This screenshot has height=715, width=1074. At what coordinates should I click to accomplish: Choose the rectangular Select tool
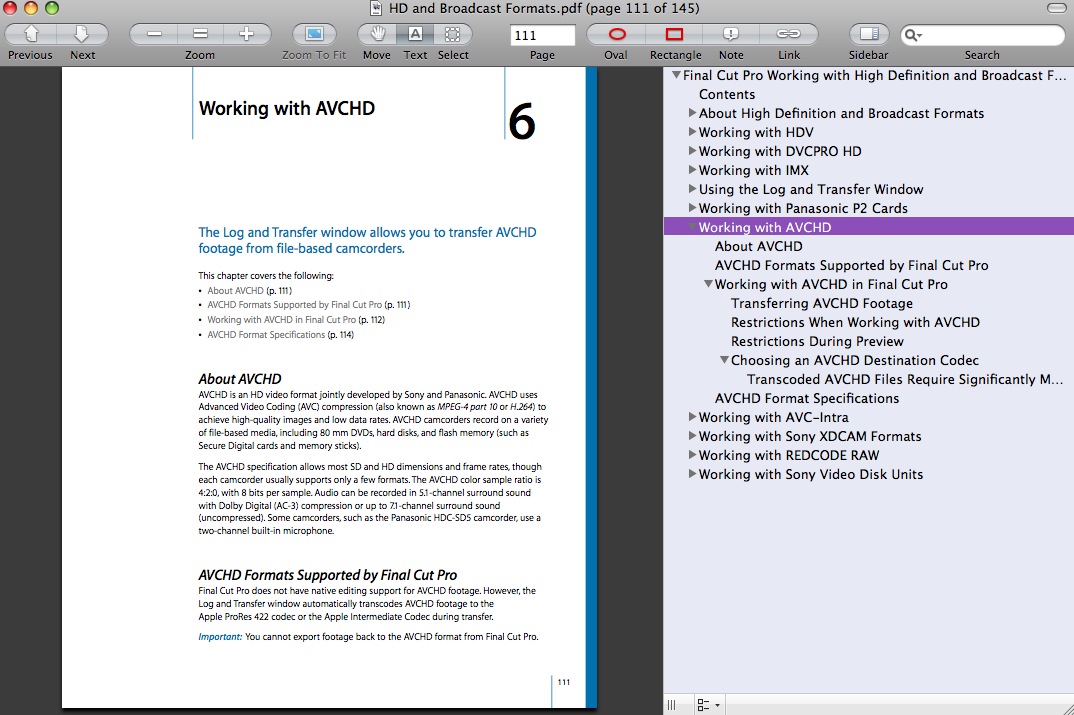tap(453, 34)
